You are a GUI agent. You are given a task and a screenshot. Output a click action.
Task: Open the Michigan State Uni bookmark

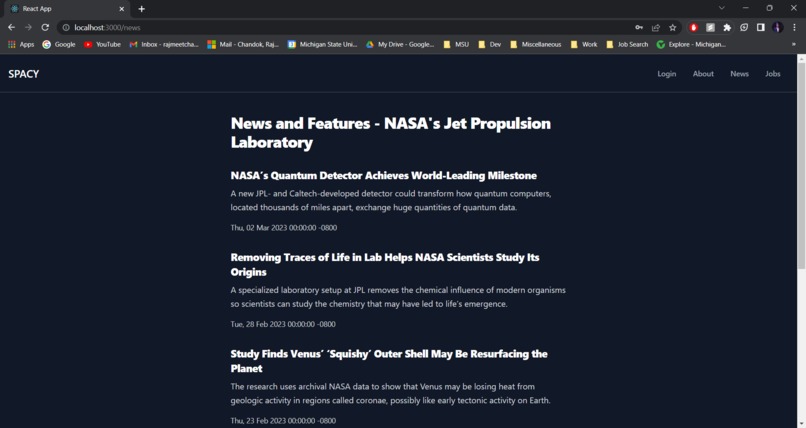coord(322,45)
